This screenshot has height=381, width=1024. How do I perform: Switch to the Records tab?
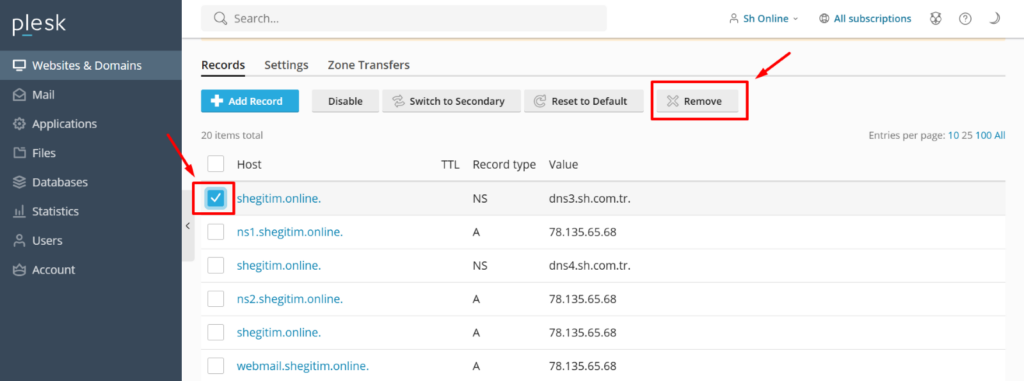(223, 65)
